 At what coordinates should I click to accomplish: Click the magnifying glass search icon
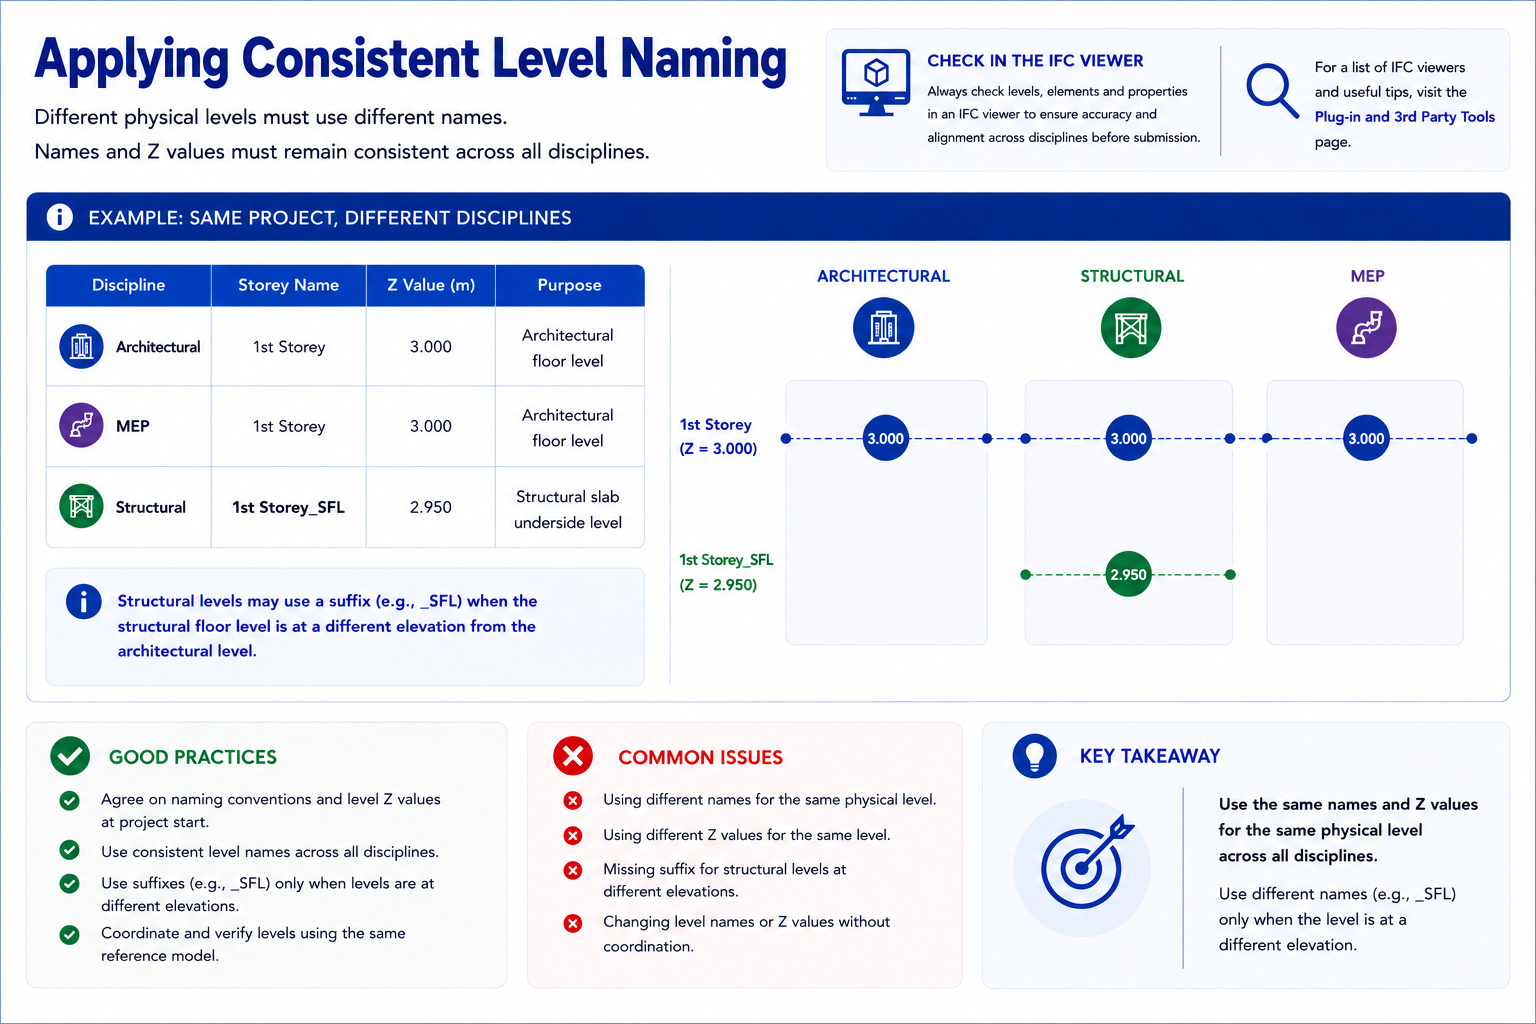[x=1272, y=91]
